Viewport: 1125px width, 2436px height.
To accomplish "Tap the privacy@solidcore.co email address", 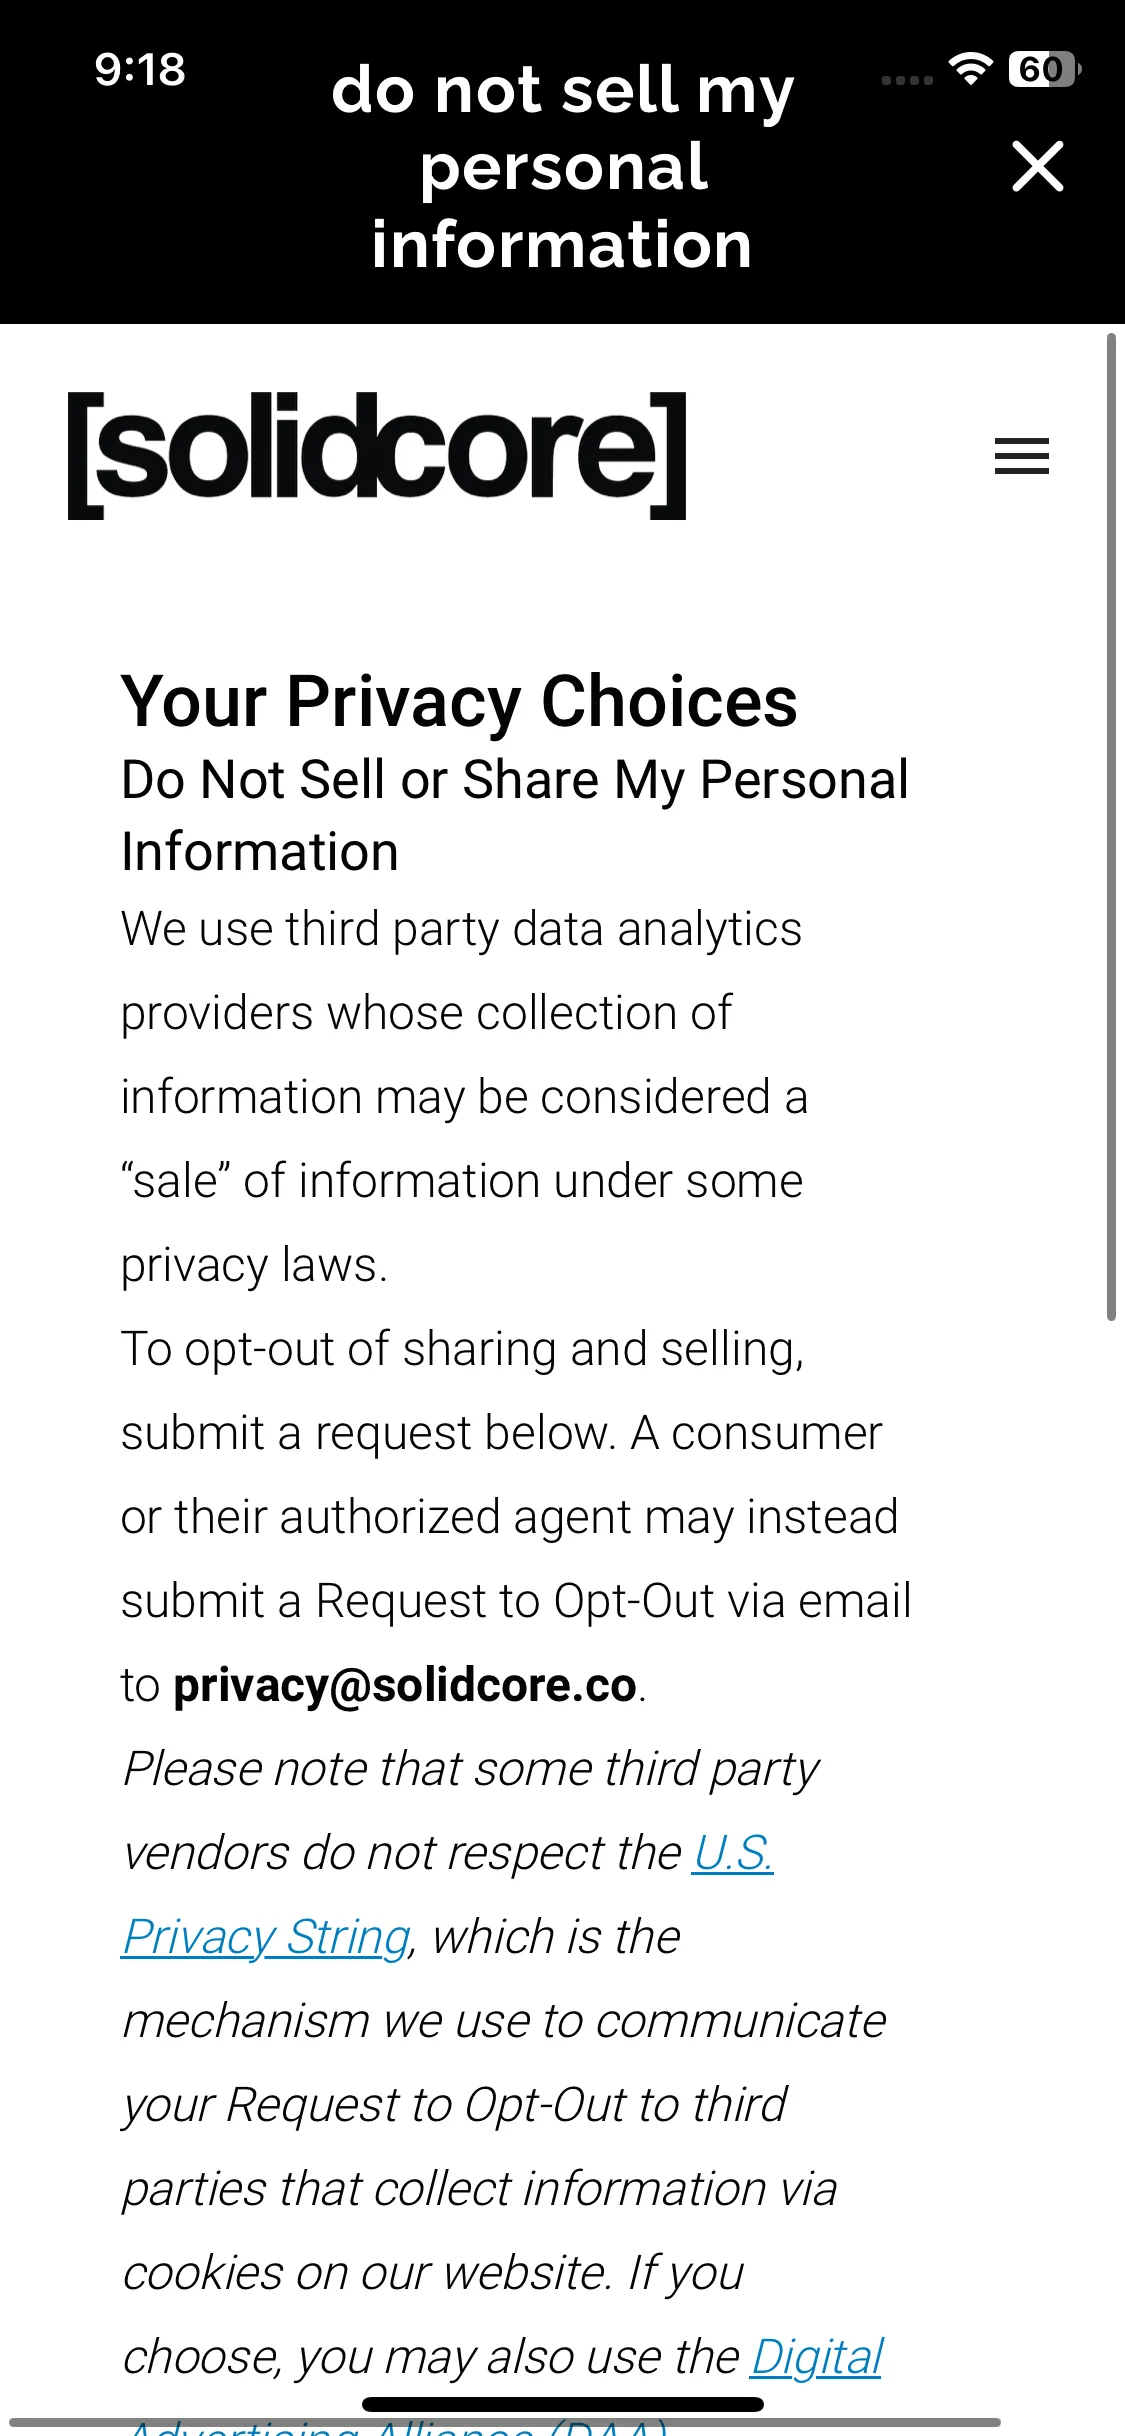I will [x=405, y=1685].
